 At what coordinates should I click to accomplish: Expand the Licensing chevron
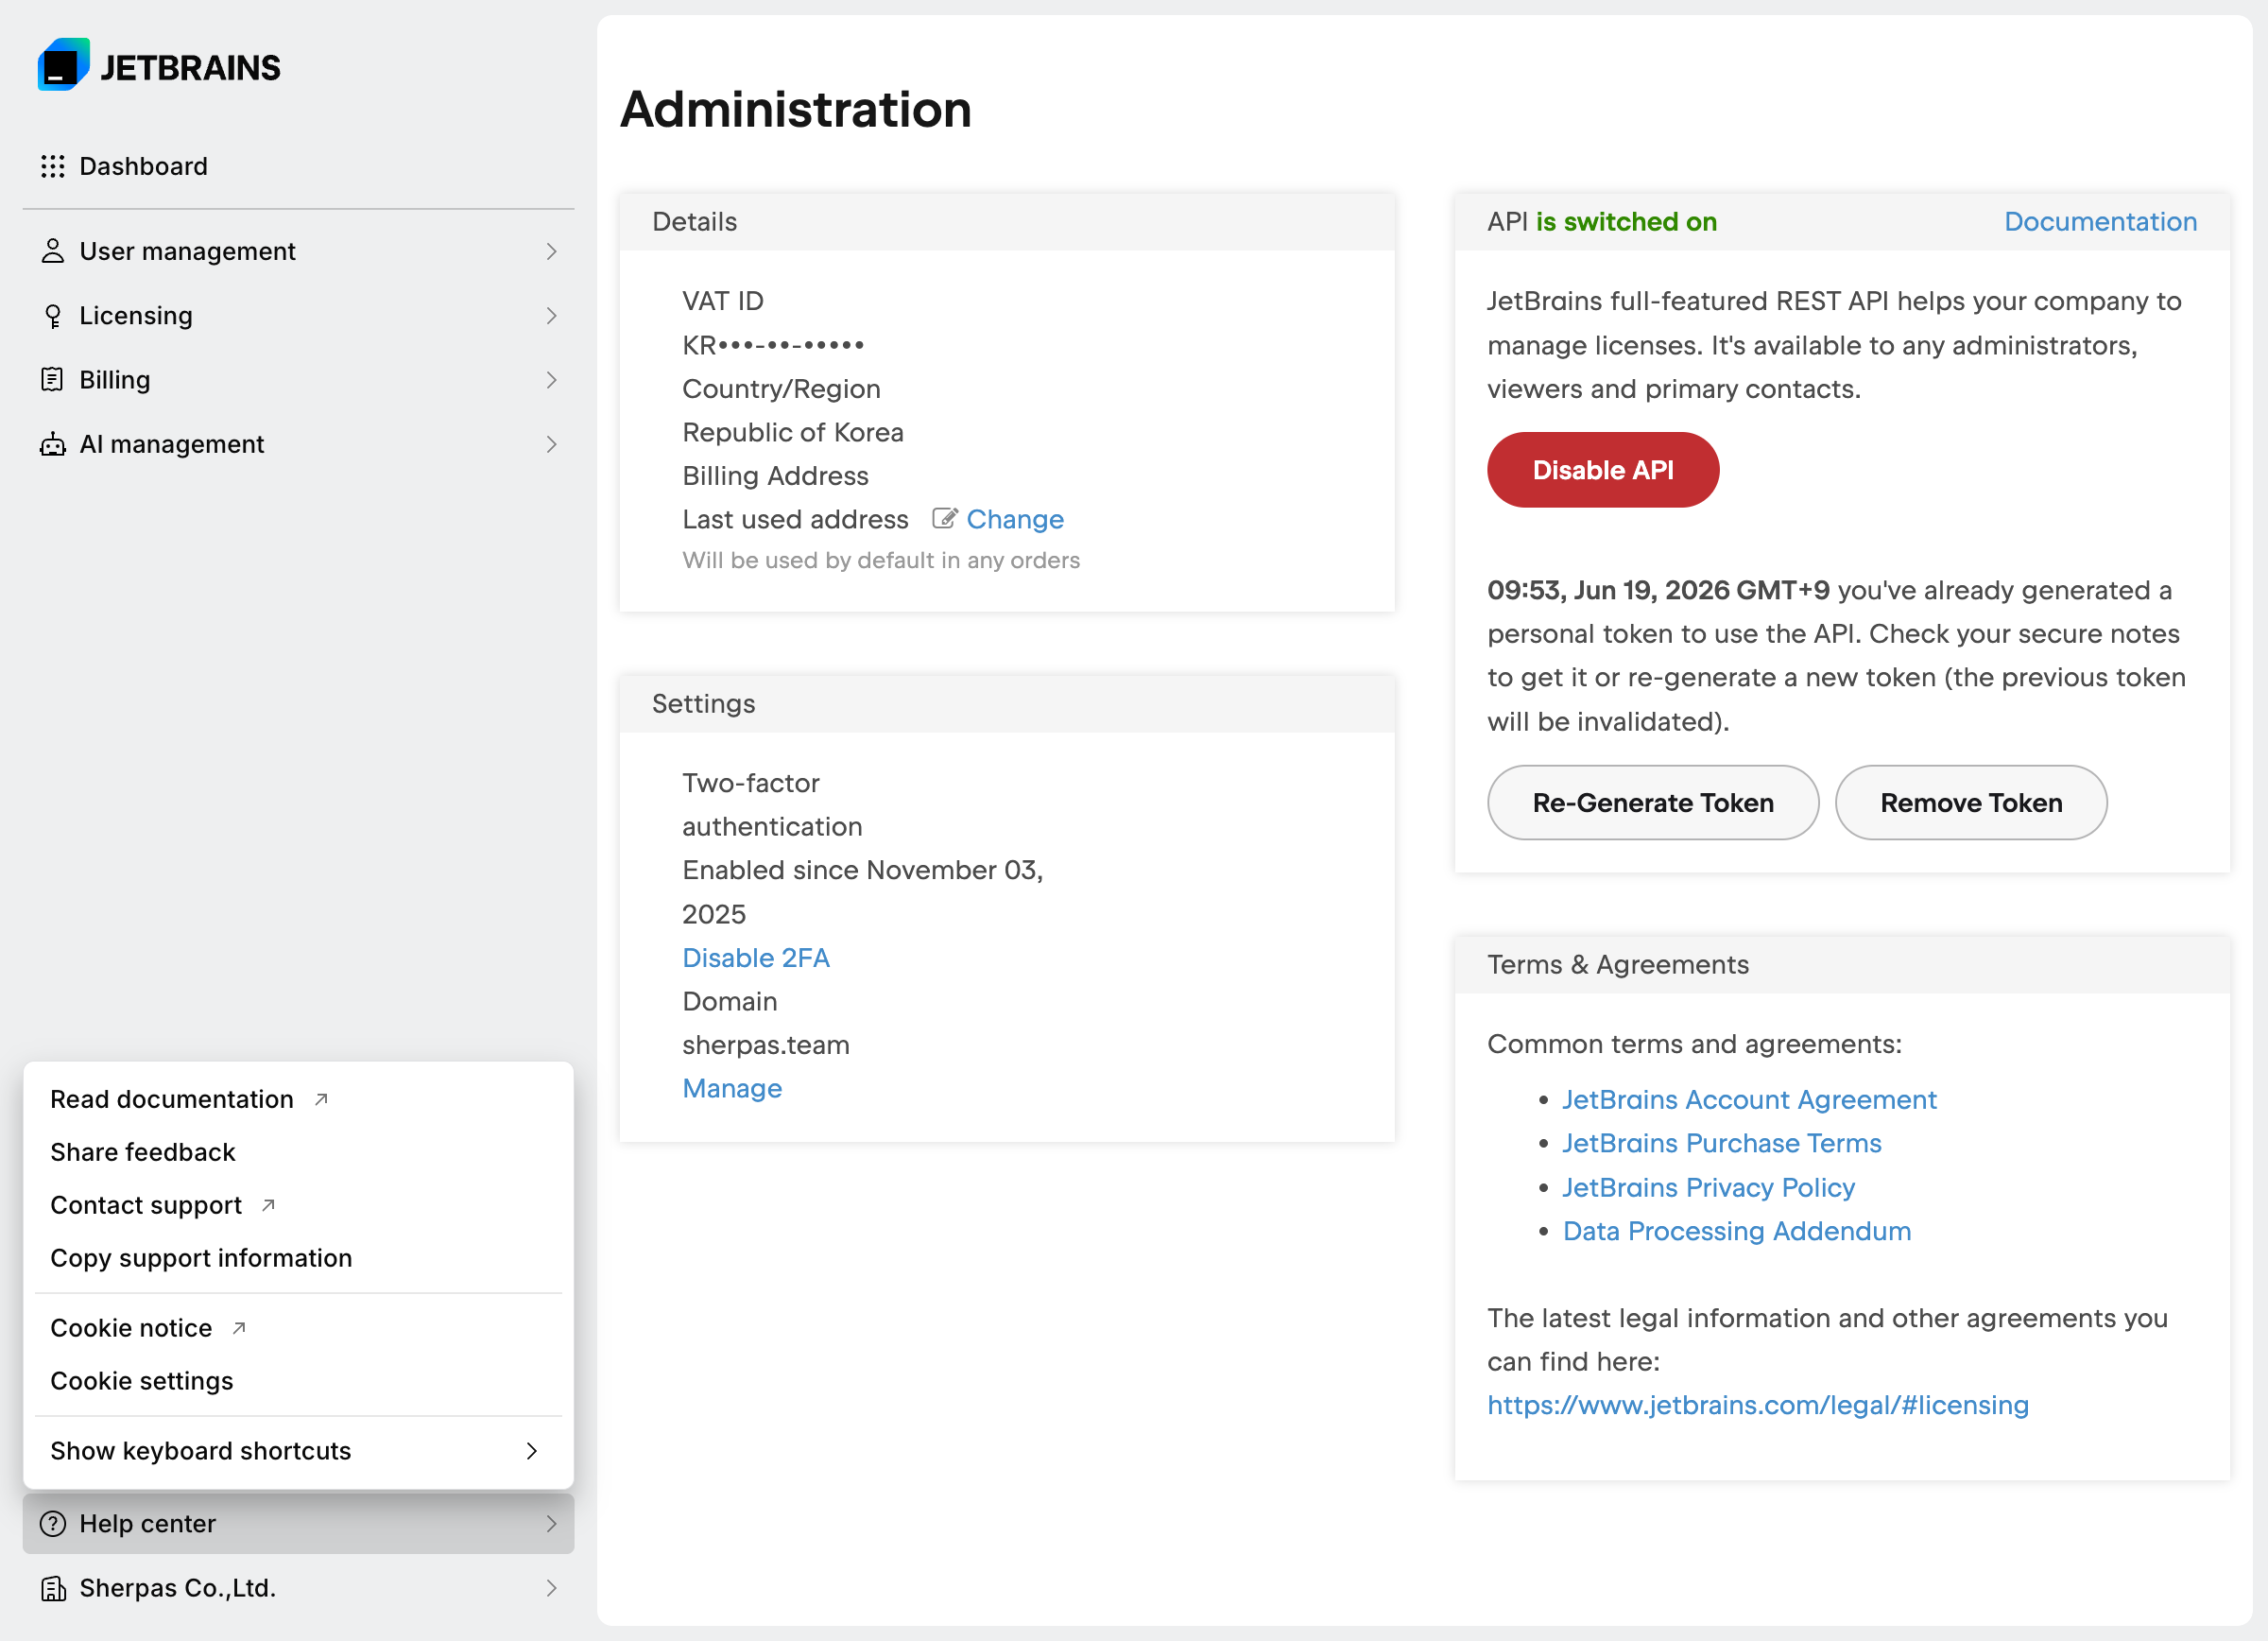[551, 316]
